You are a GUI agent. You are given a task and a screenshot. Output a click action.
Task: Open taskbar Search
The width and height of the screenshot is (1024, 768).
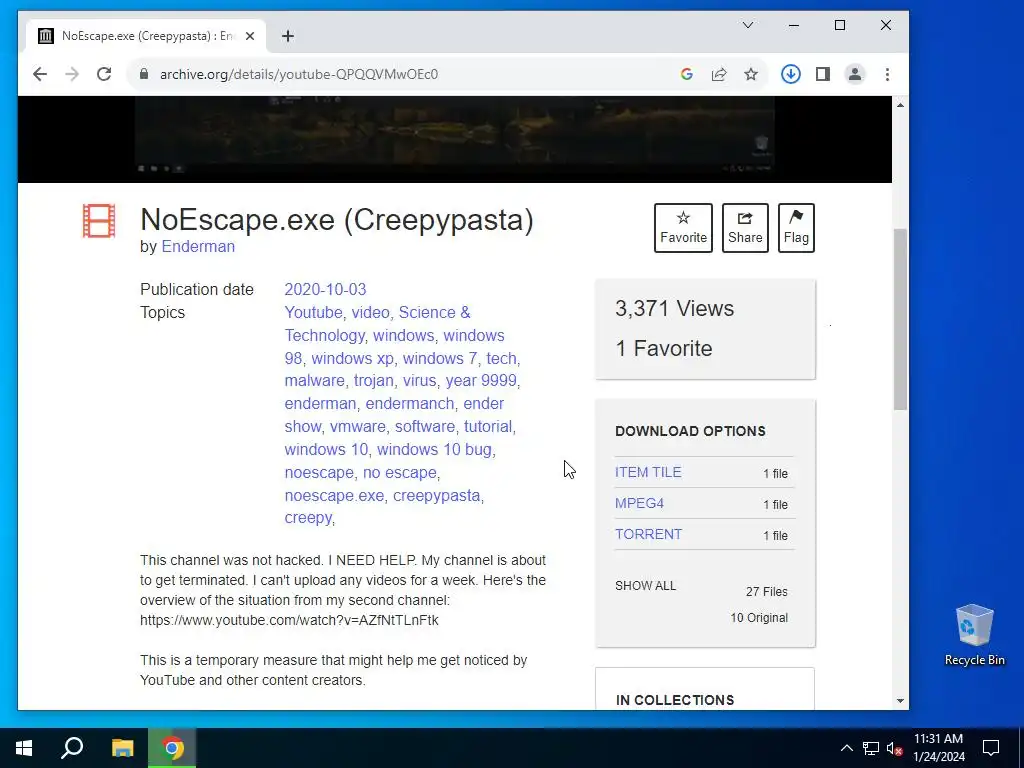(x=72, y=748)
